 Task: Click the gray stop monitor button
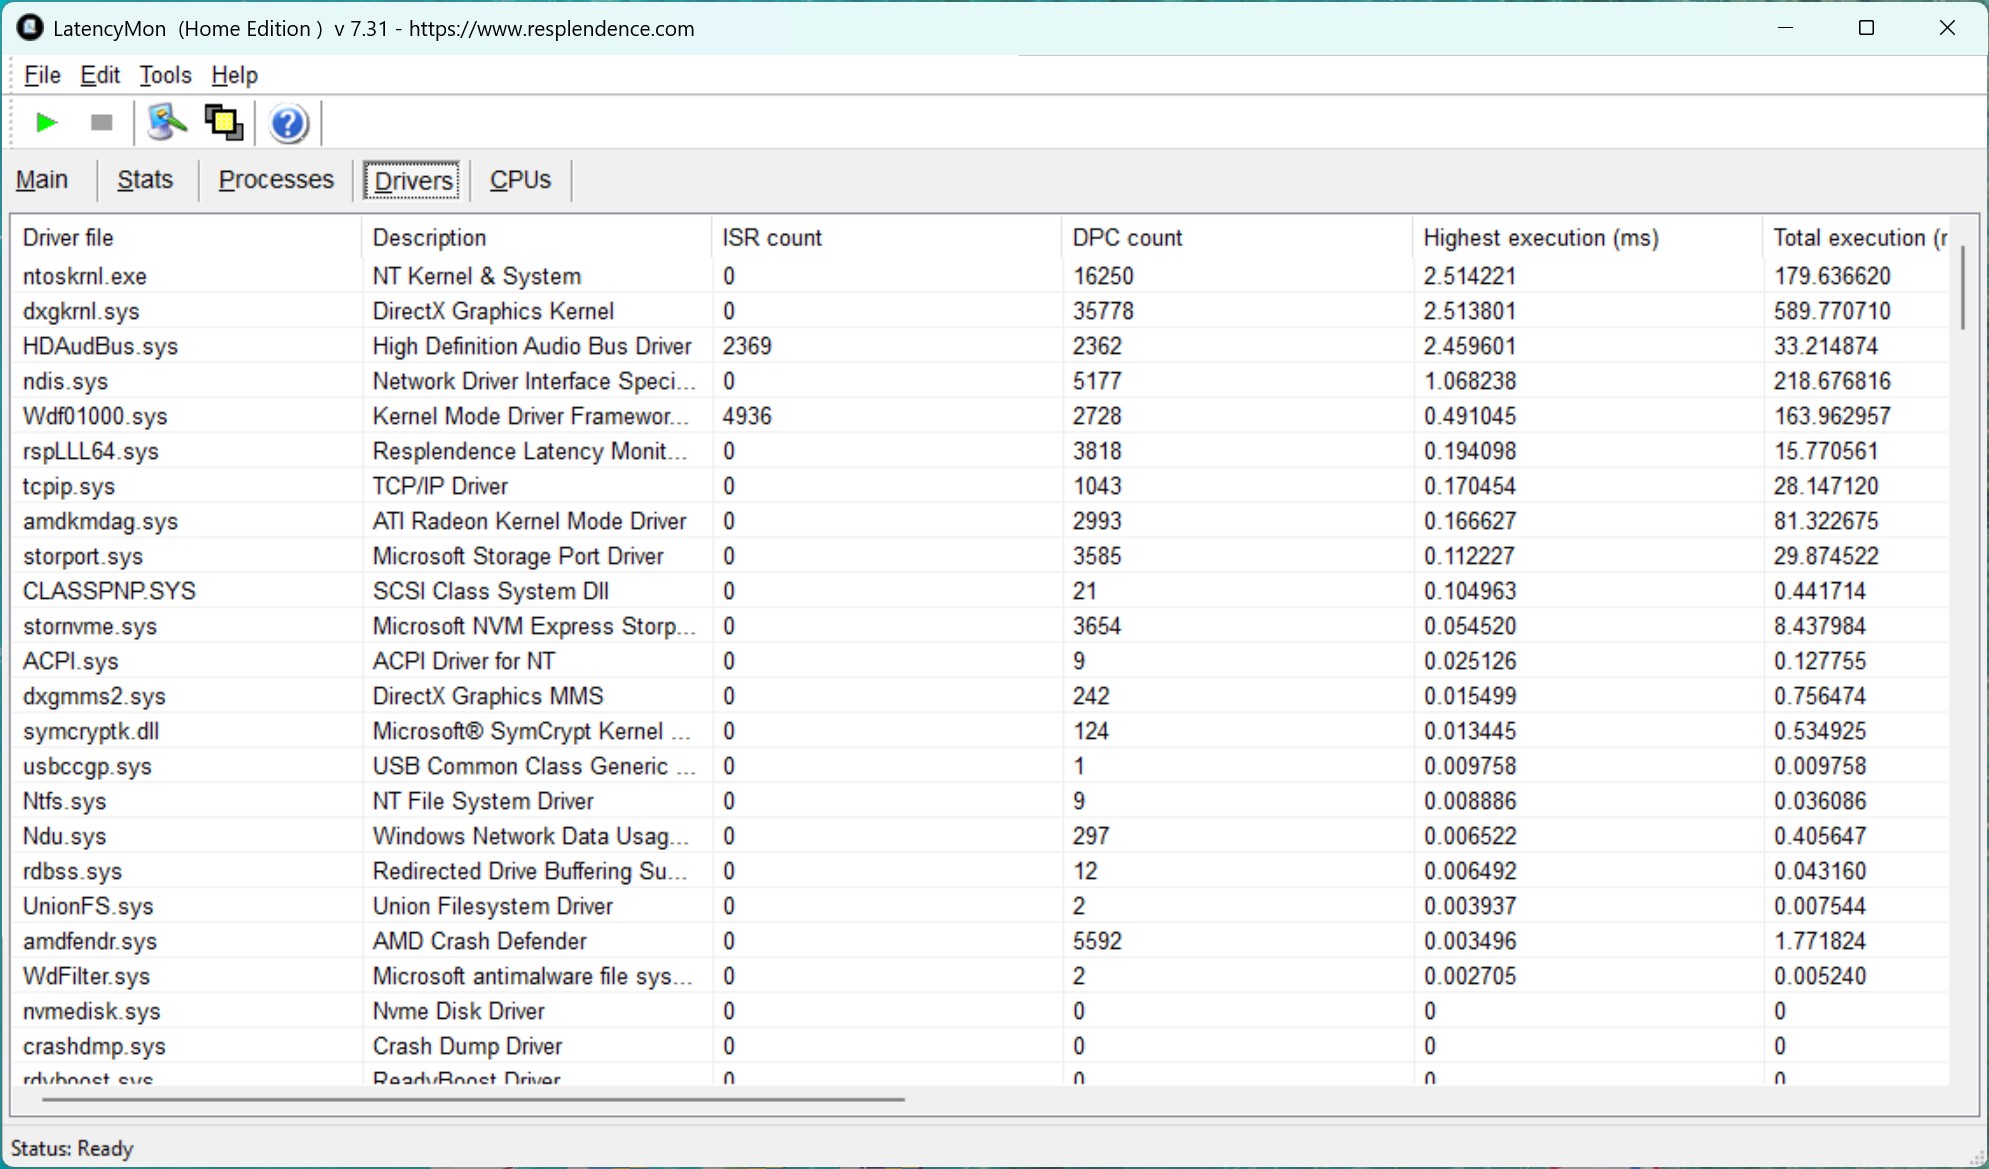pyautogui.click(x=101, y=123)
